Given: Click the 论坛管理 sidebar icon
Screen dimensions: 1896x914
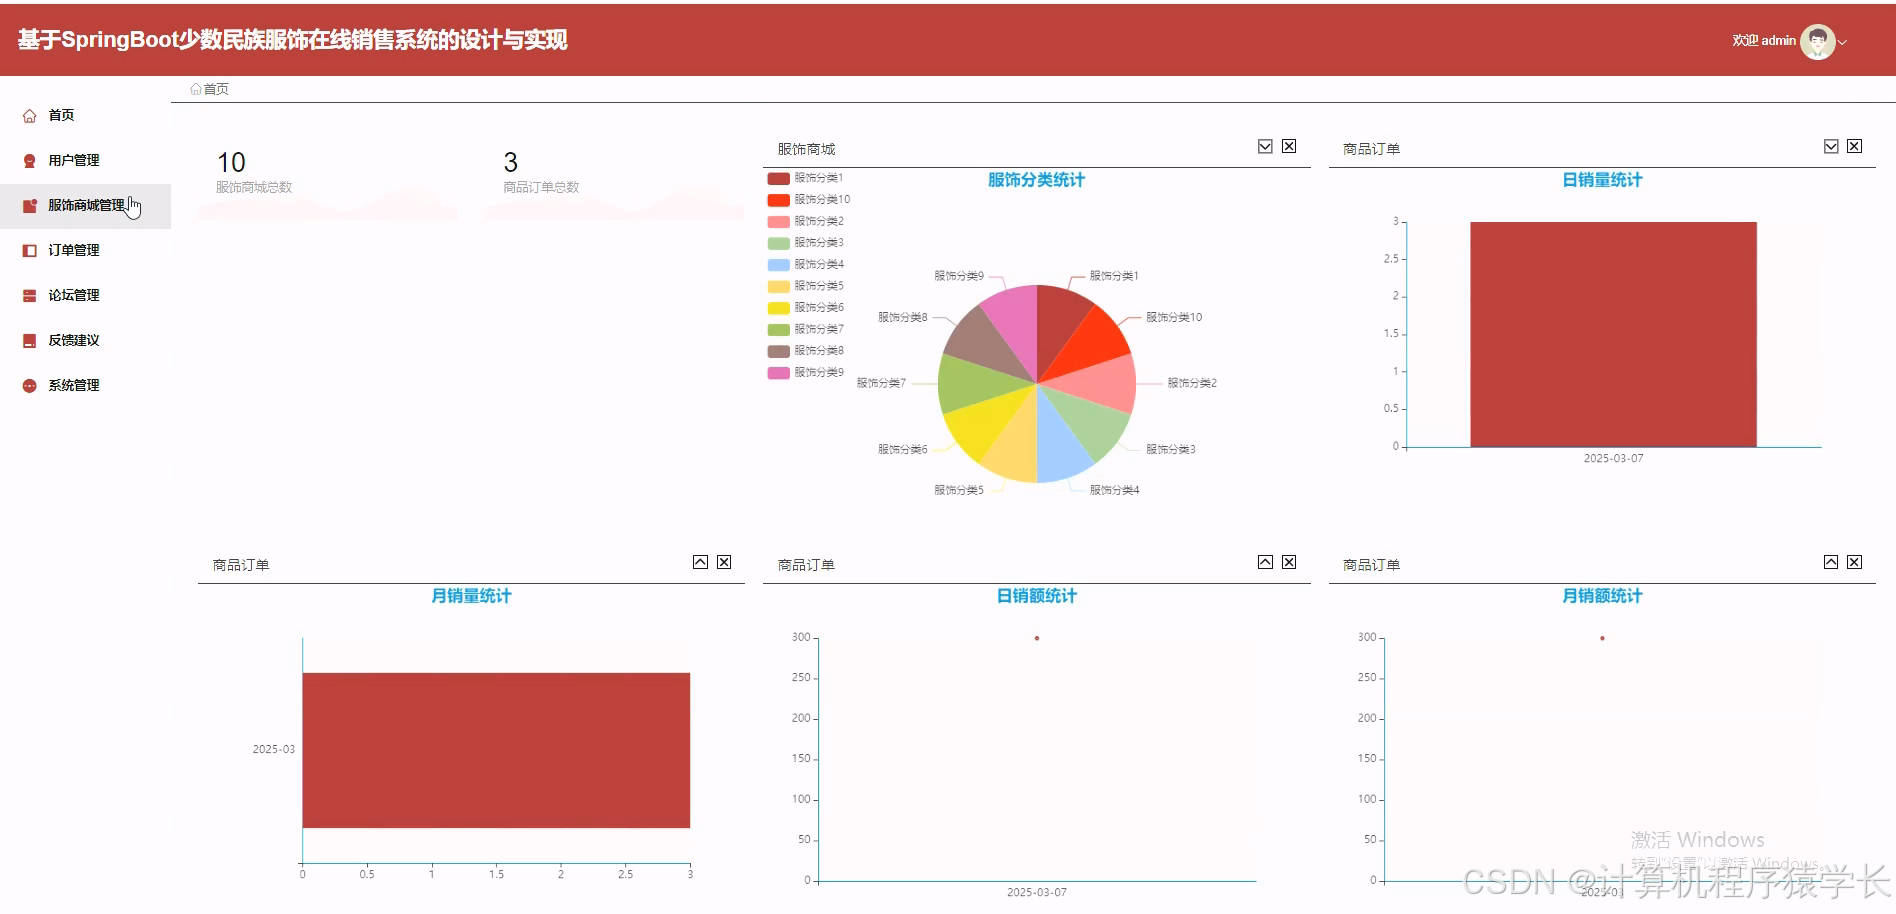Looking at the screenshot, I should (x=29, y=296).
